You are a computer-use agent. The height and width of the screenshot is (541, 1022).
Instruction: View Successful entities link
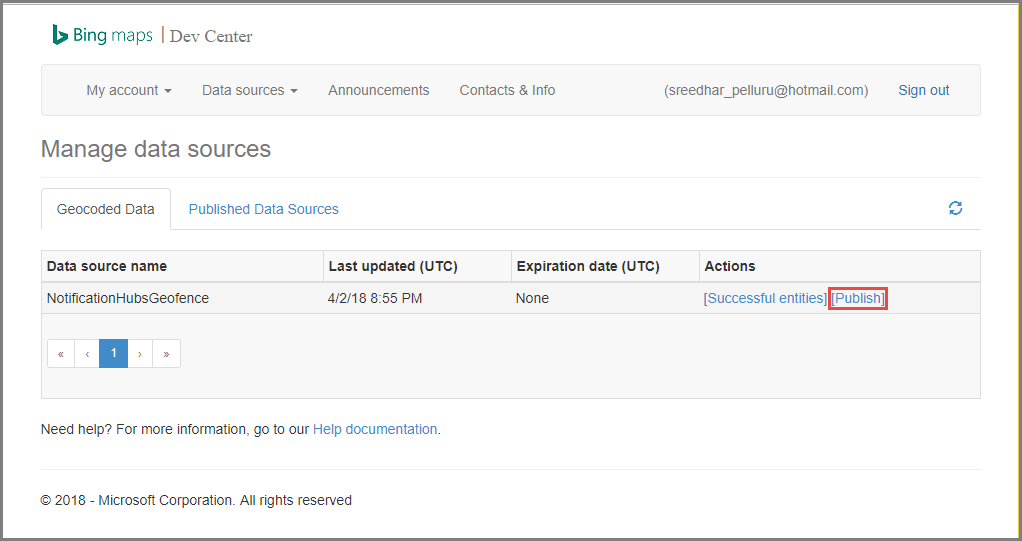(x=766, y=298)
